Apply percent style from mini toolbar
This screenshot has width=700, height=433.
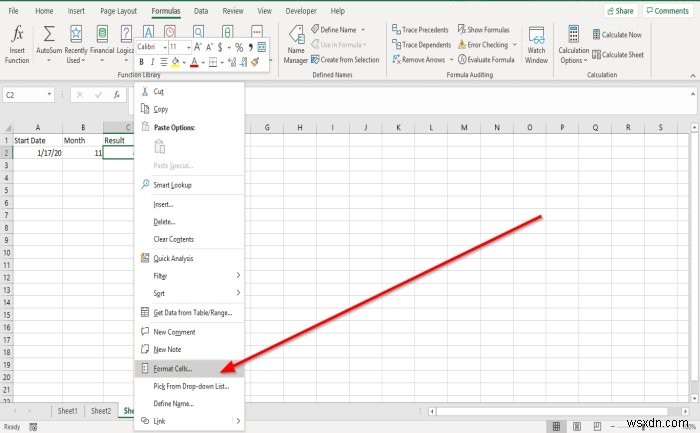click(239, 47)
